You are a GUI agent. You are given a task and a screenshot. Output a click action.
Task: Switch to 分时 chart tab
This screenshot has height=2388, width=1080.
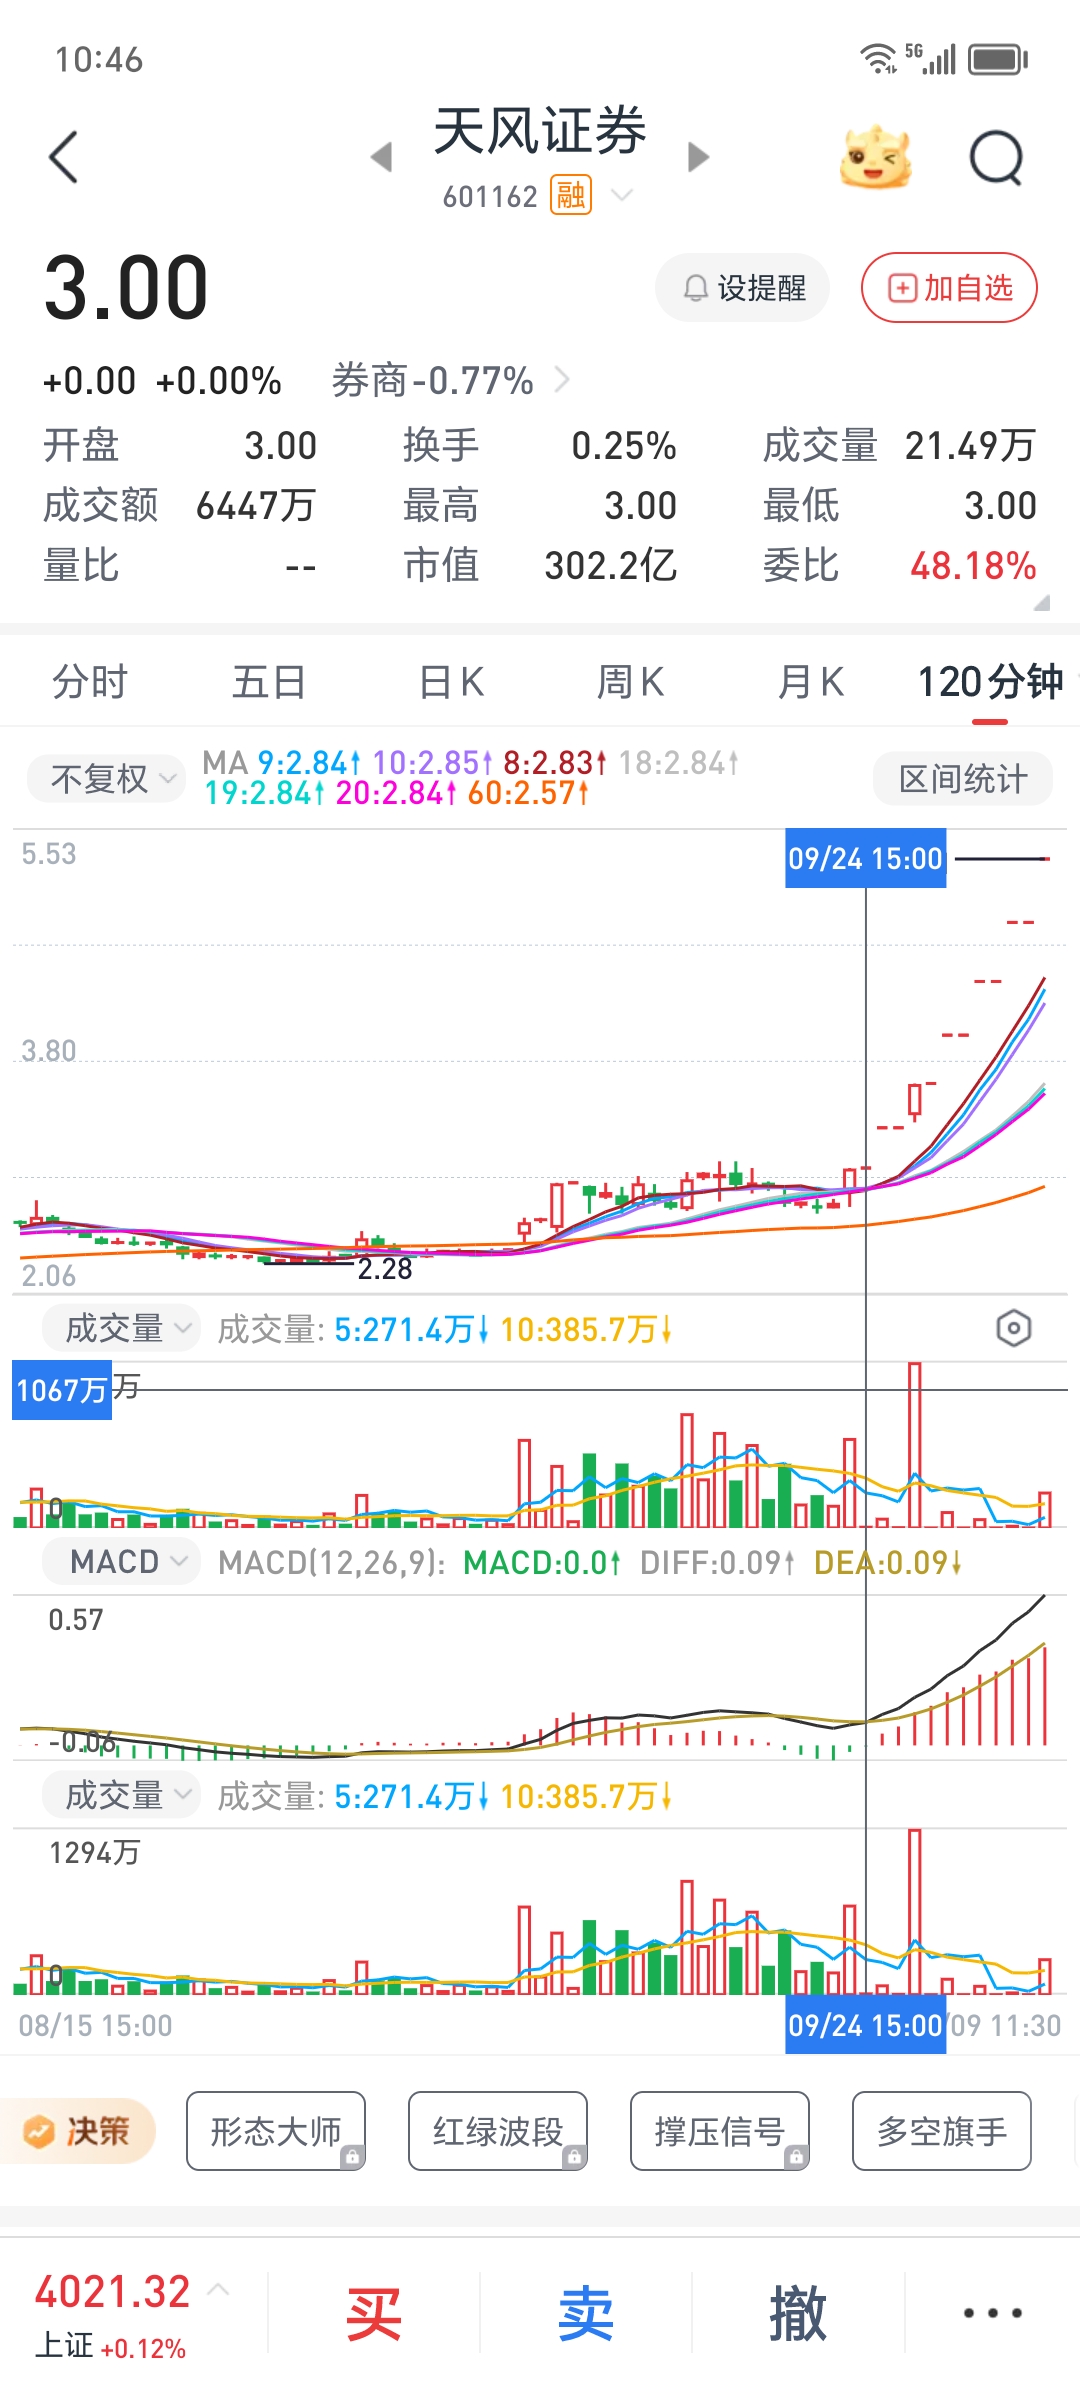click(x=90, y=682)
